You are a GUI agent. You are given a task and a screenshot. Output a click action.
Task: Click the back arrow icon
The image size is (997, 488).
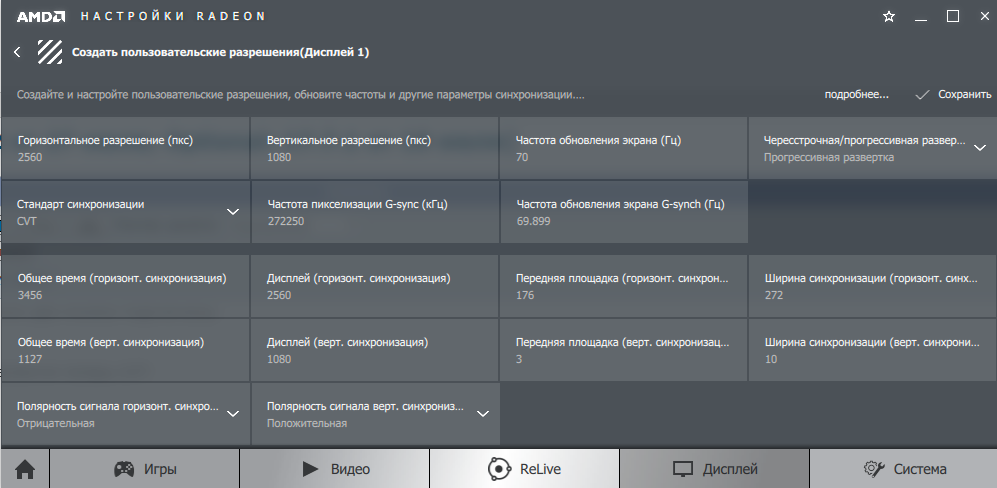(17, 52)
